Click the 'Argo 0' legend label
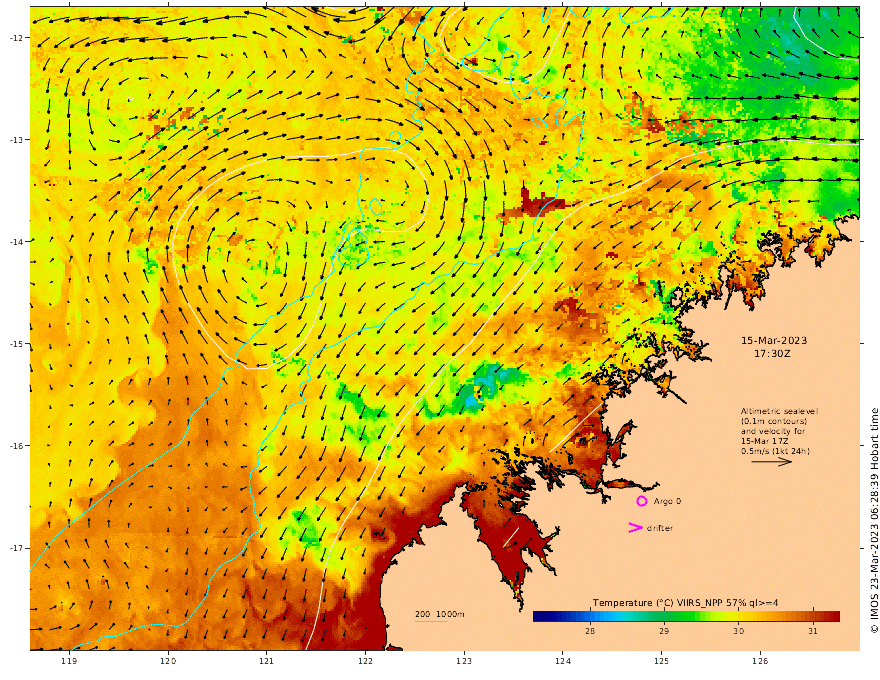 pyautogui.click(x=667, y=501)
